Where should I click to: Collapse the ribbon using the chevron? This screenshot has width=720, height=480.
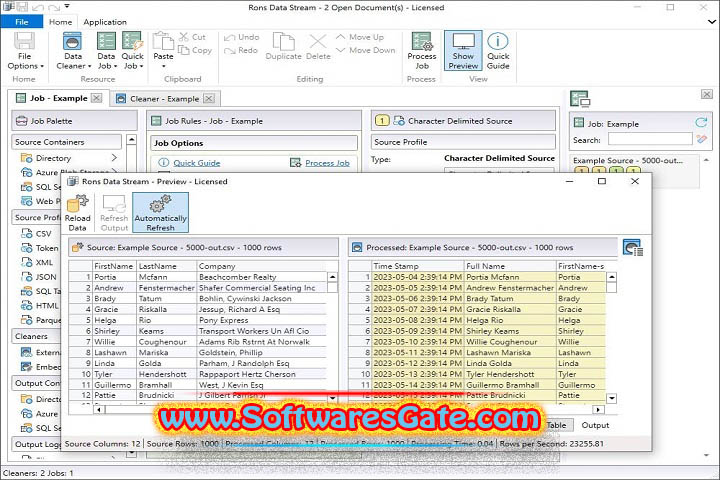coord(712,22)
